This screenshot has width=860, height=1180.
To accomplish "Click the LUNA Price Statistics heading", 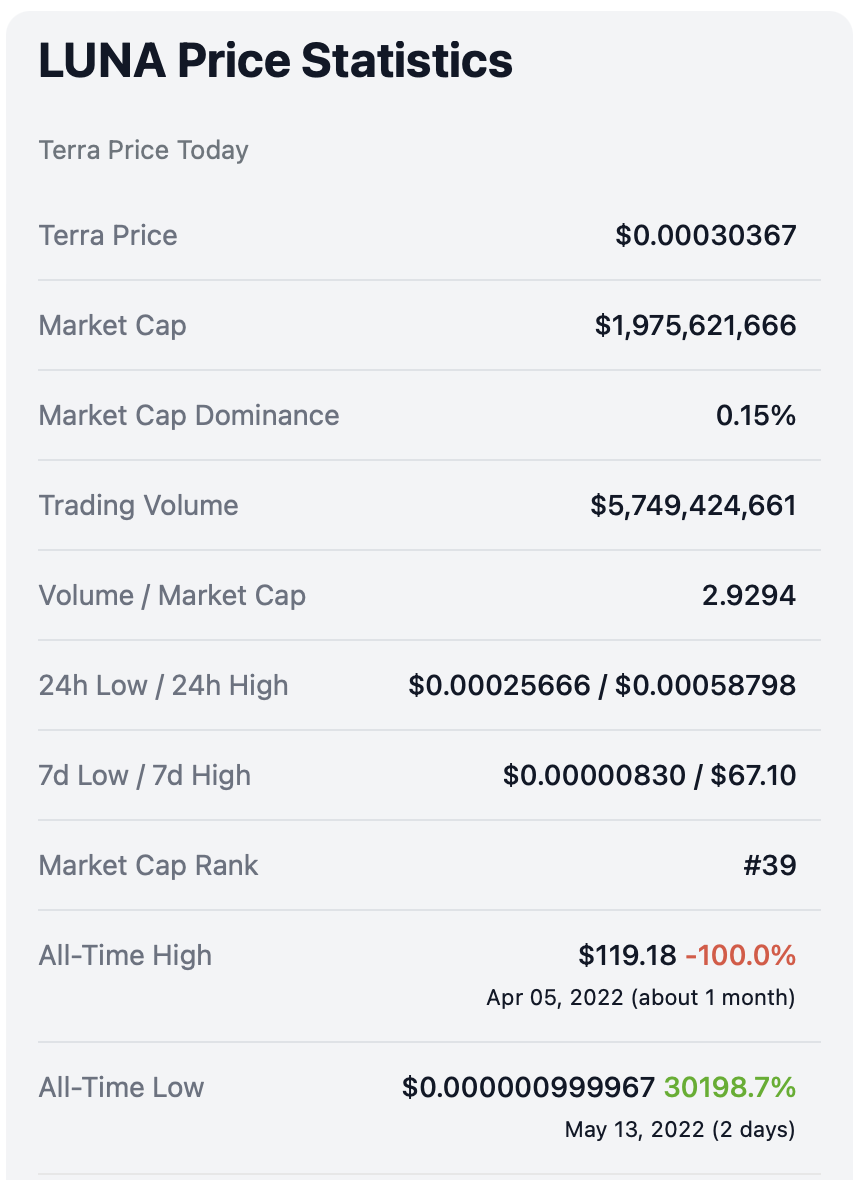I will (x=275, y=62).
